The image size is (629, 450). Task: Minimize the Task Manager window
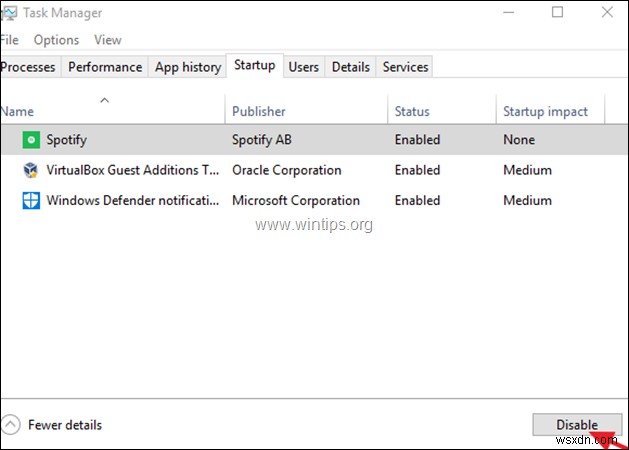click(509, 12)
